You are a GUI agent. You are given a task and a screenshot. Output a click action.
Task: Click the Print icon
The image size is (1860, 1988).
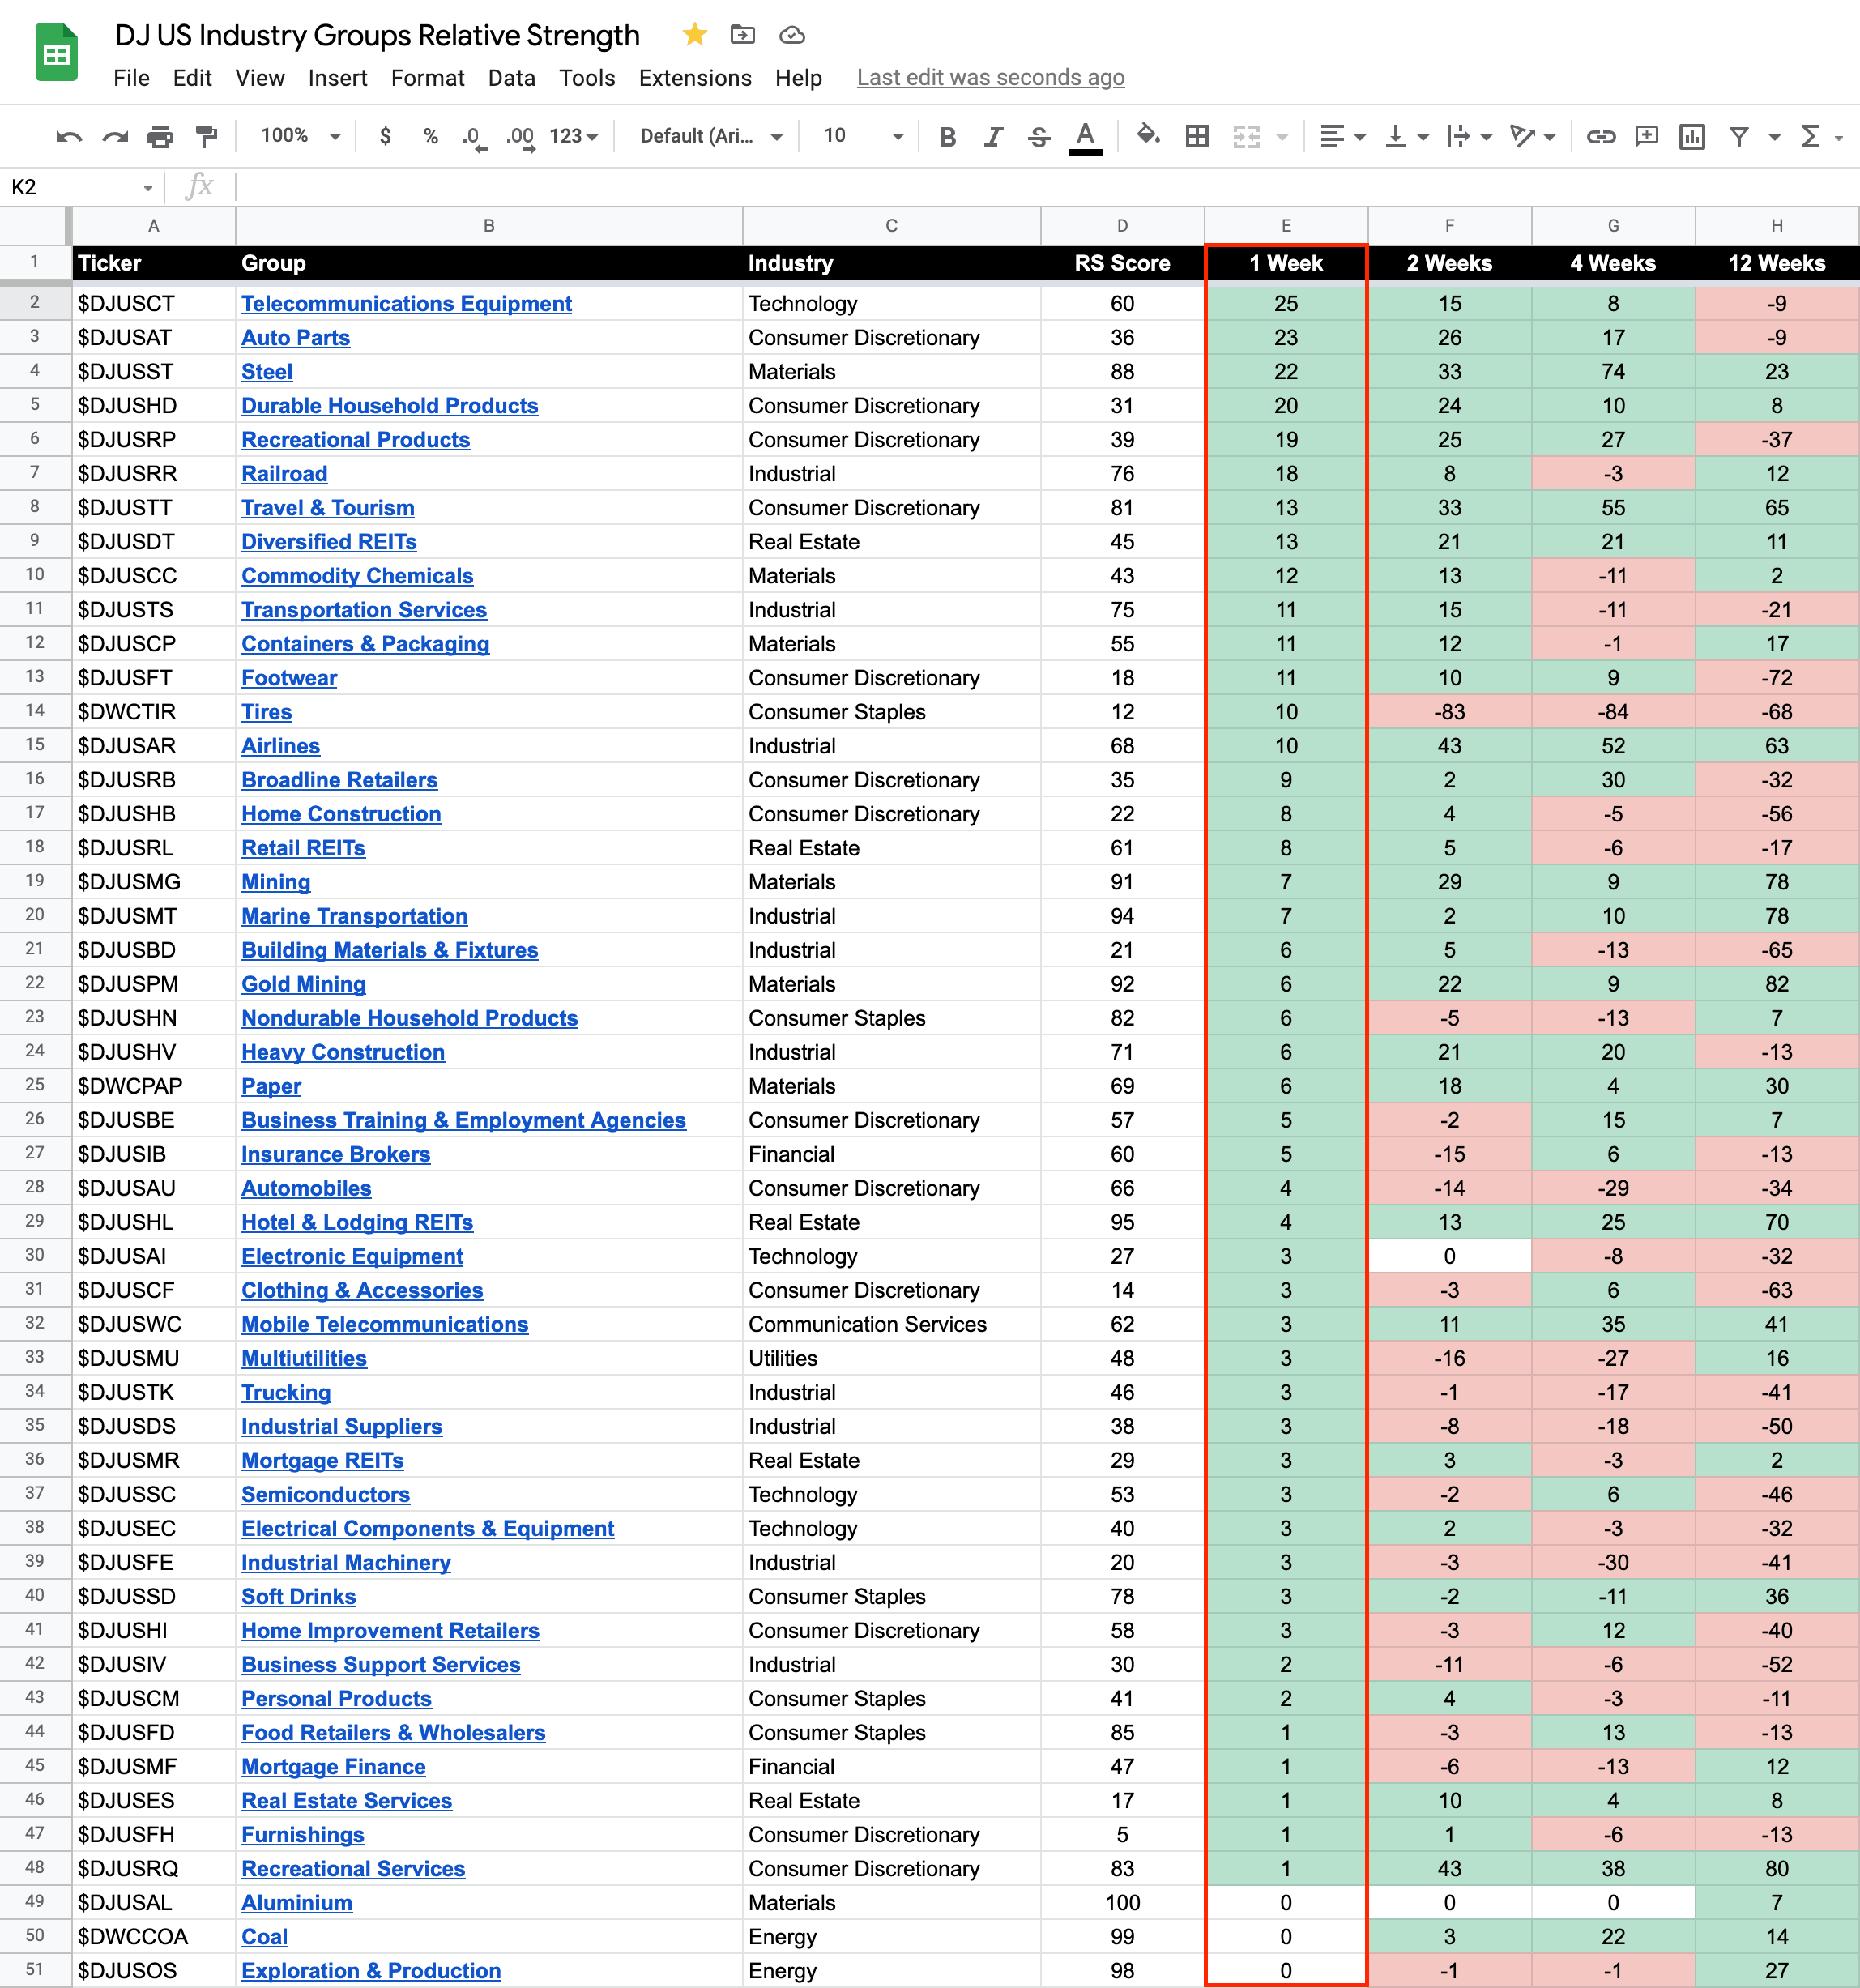coord(160,137)
